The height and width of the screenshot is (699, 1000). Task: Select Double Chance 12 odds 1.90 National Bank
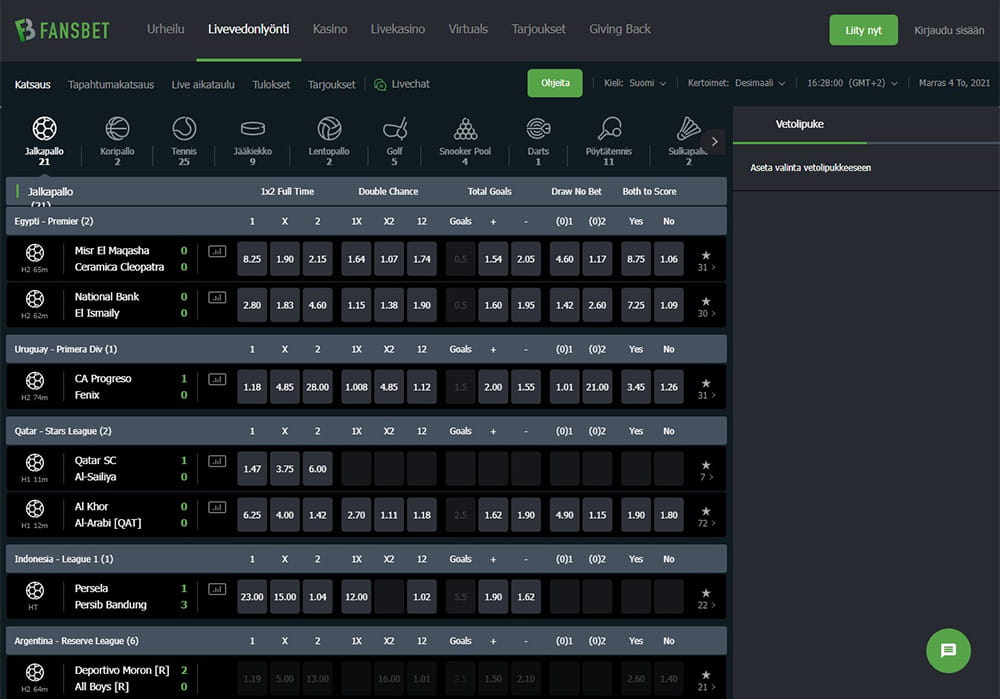pos(422,305)
